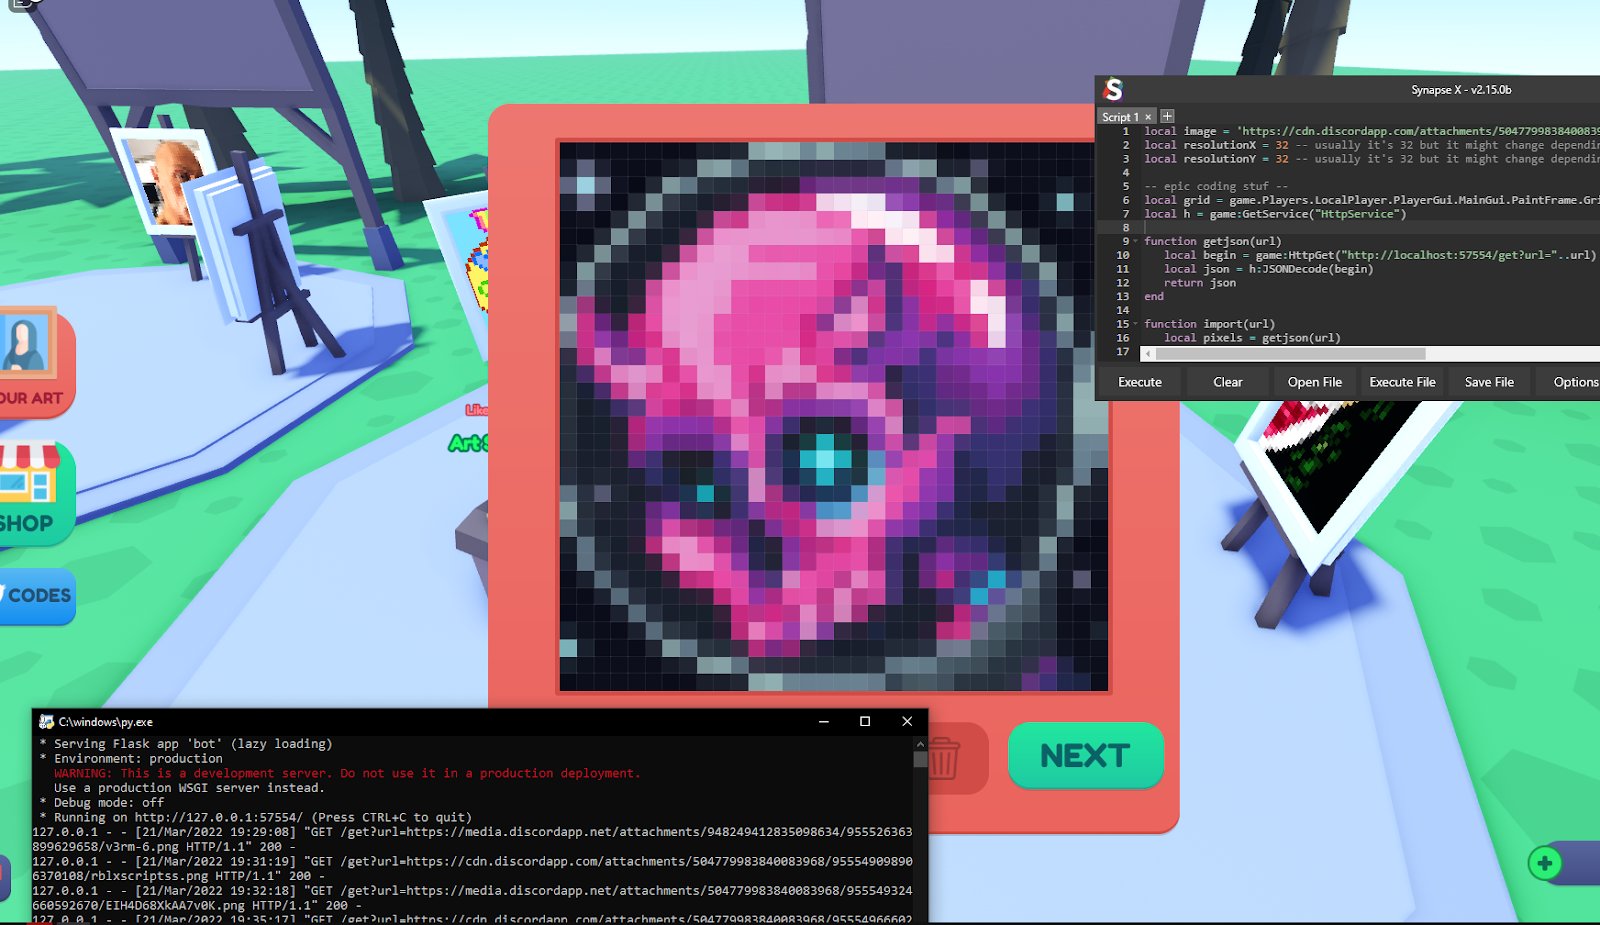Close the Script 1 tab
The image size is (1600, 925).
(x=1148, y=117)
